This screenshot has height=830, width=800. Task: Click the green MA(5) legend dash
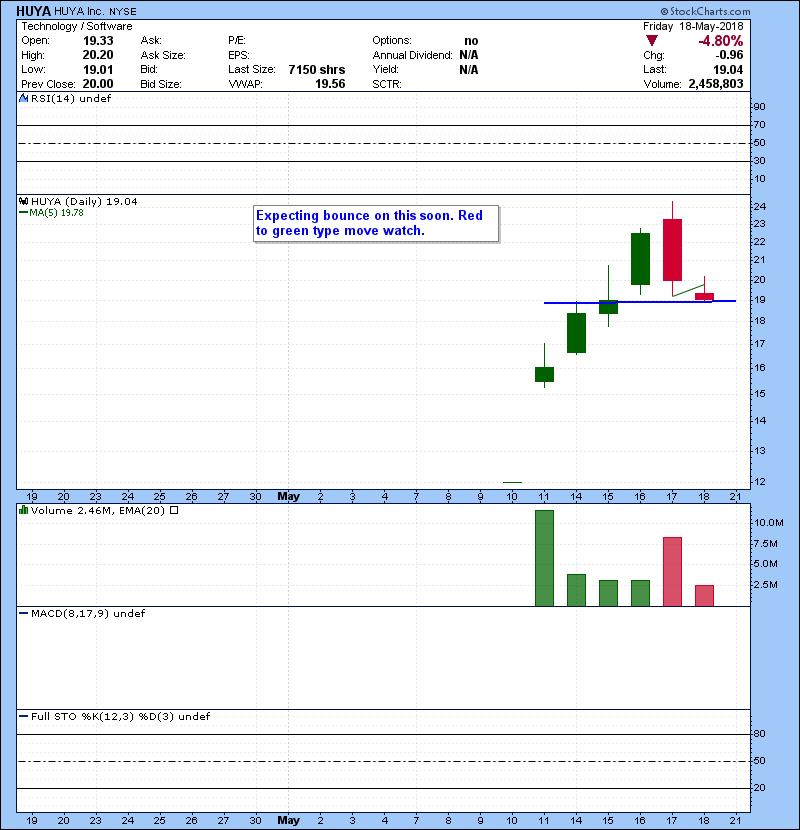coord(23,213)
